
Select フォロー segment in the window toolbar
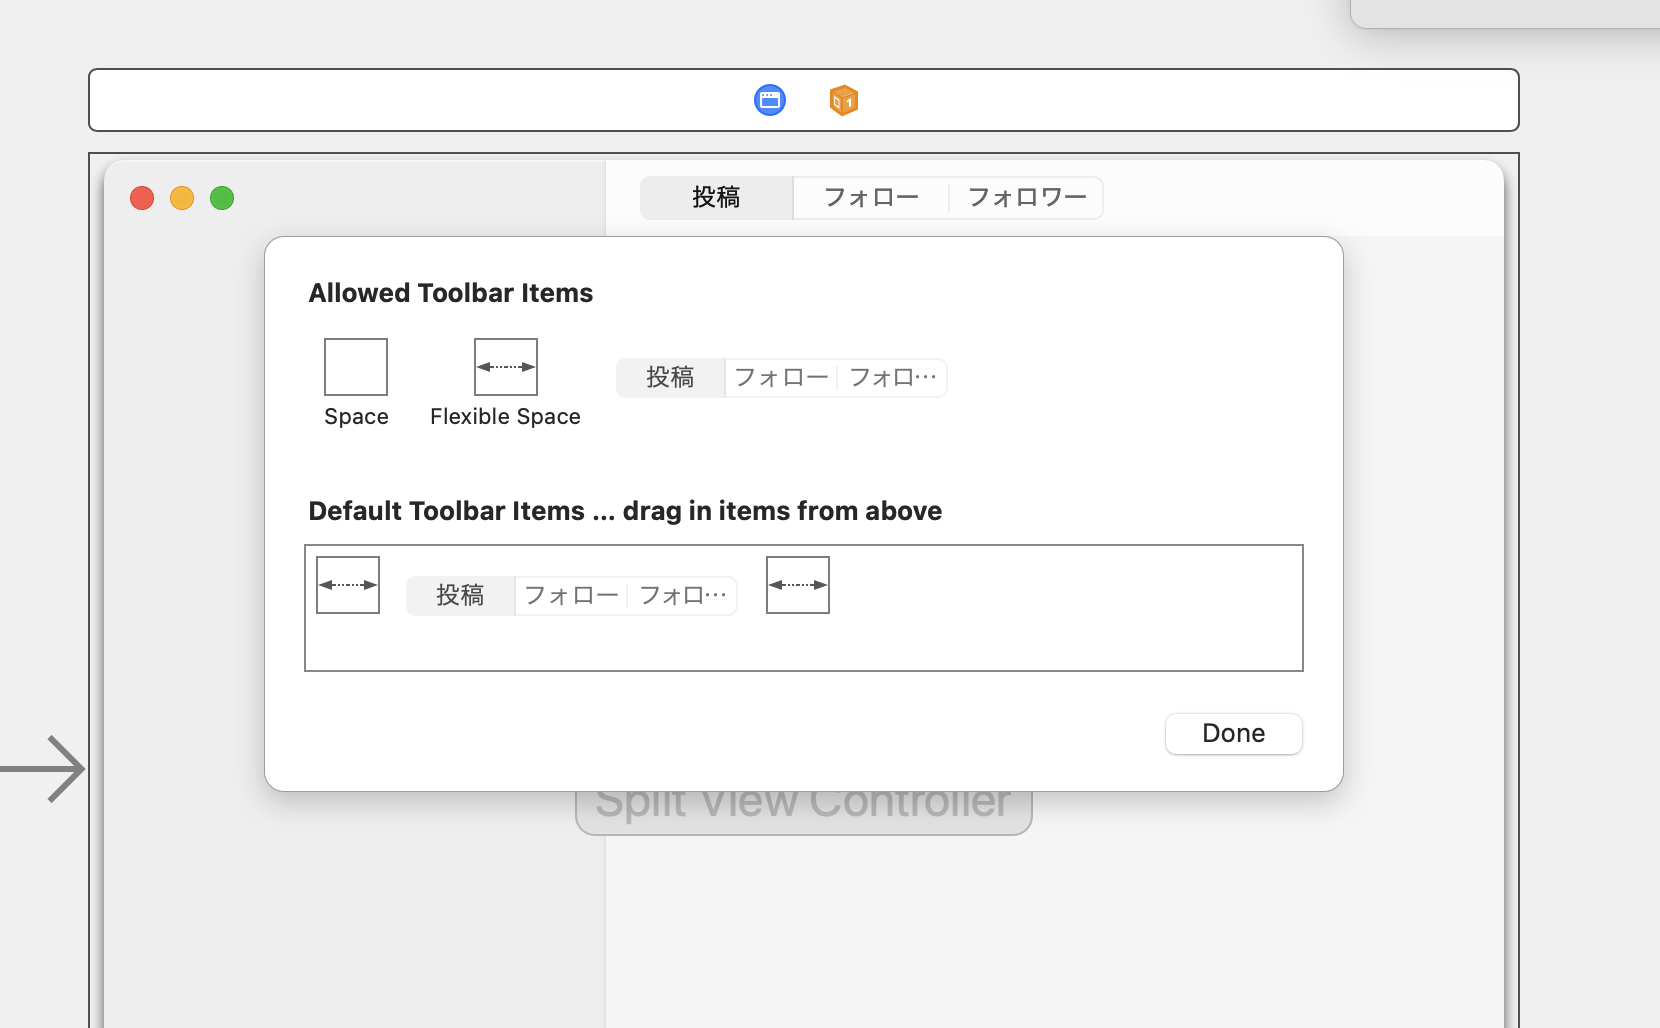click(x=871, y=198)
